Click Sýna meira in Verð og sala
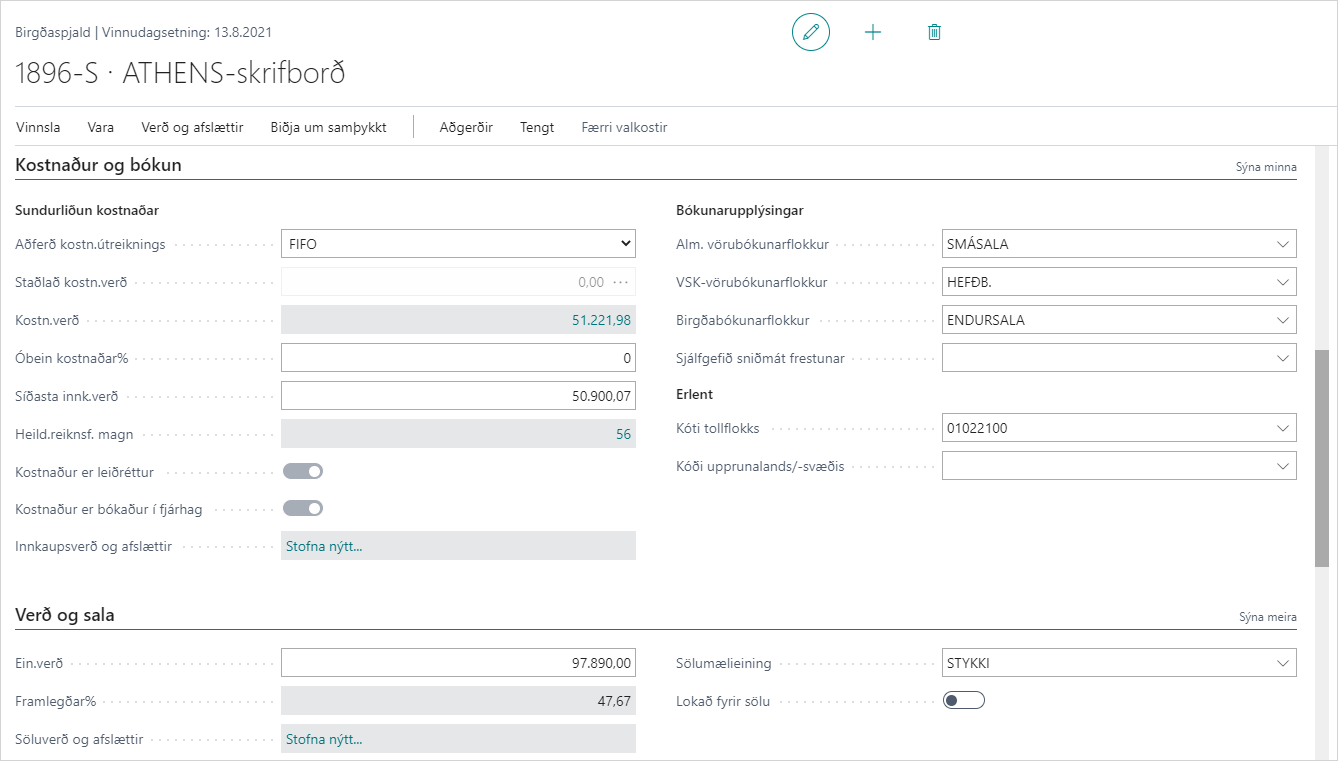1338x761 pixels. pos(1267,617)
